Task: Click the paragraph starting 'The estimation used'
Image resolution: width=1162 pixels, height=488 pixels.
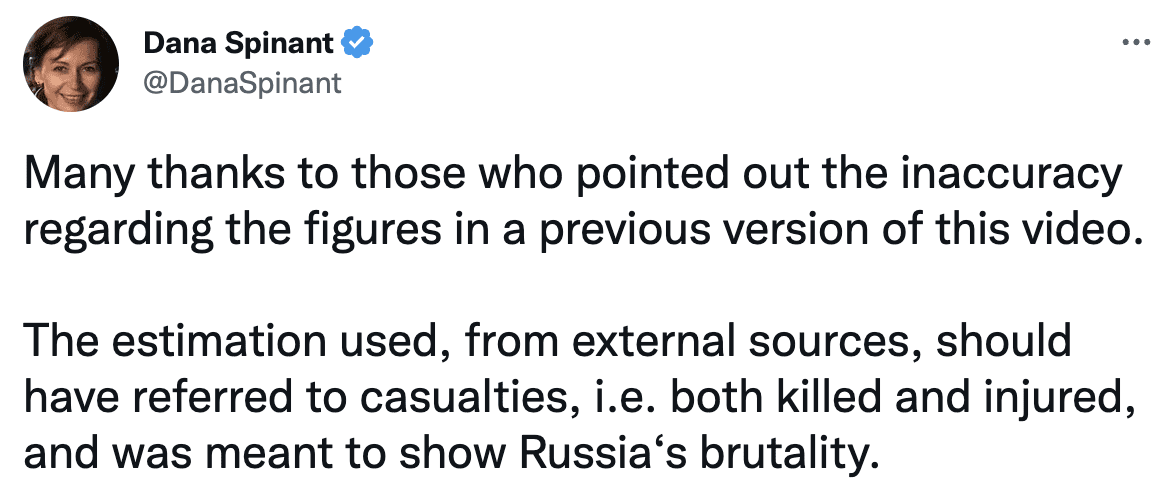Action: tap(580, 398)
